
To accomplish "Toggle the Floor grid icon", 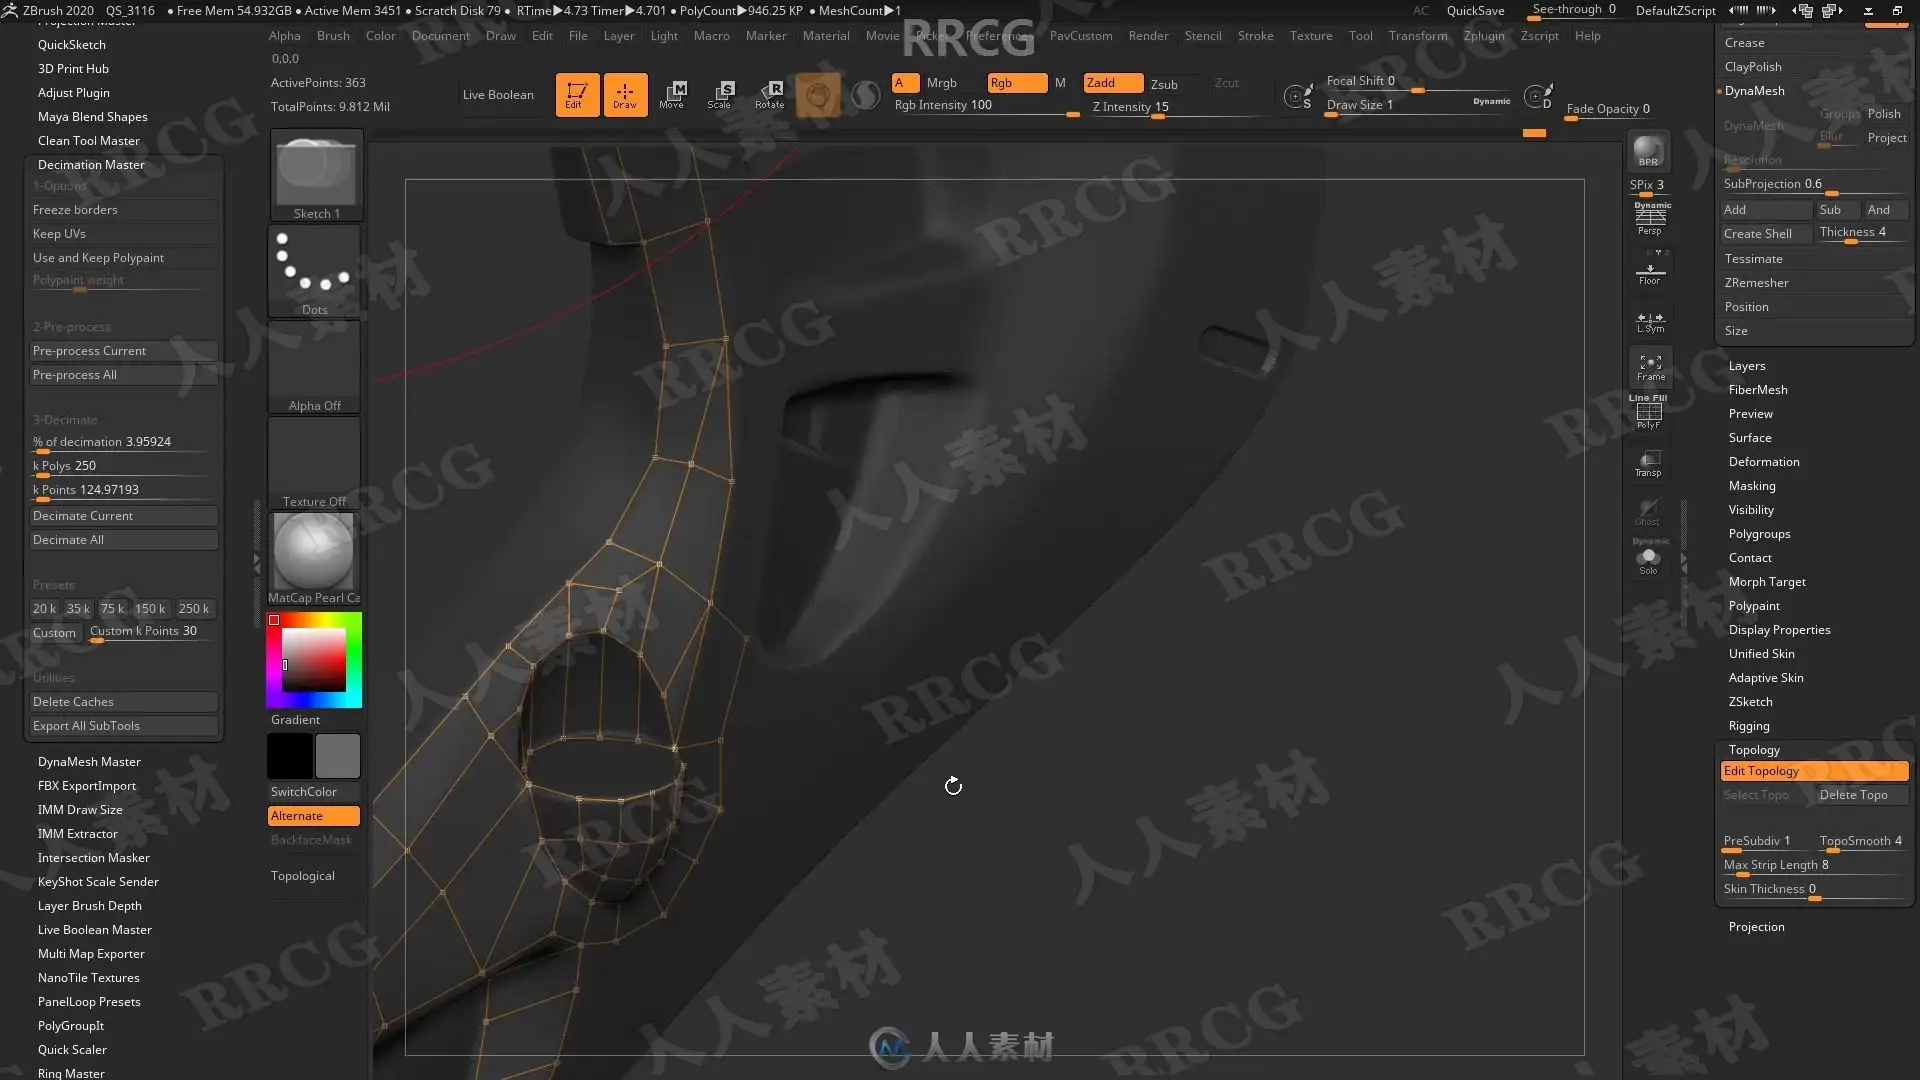I will click(1649, 273).
